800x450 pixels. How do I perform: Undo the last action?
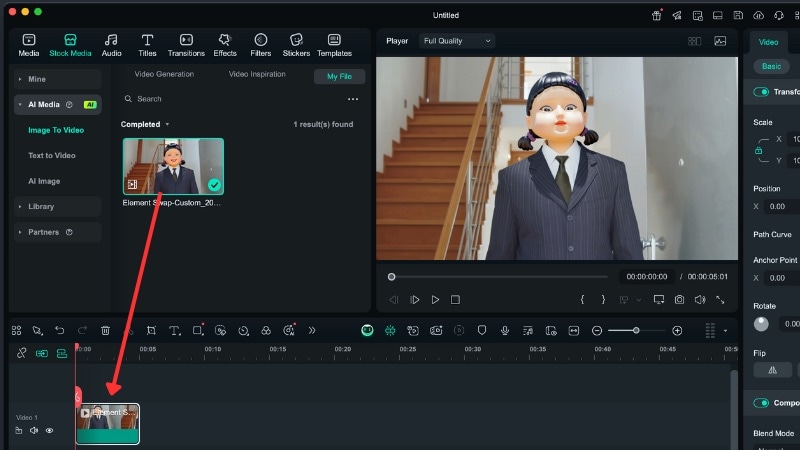pos(60,331)
